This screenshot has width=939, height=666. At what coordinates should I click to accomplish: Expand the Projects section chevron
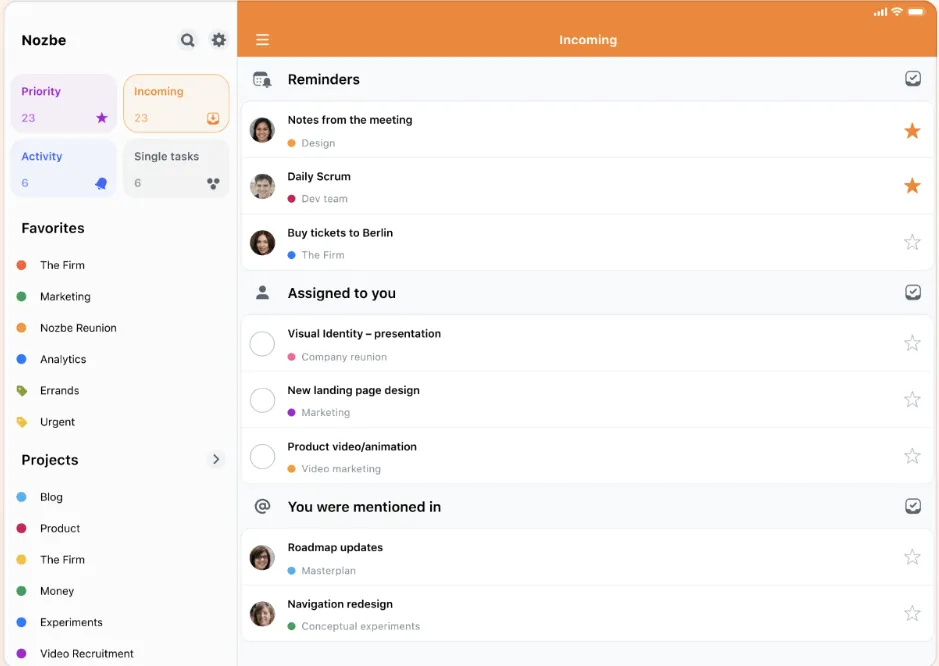click(216, 459)
